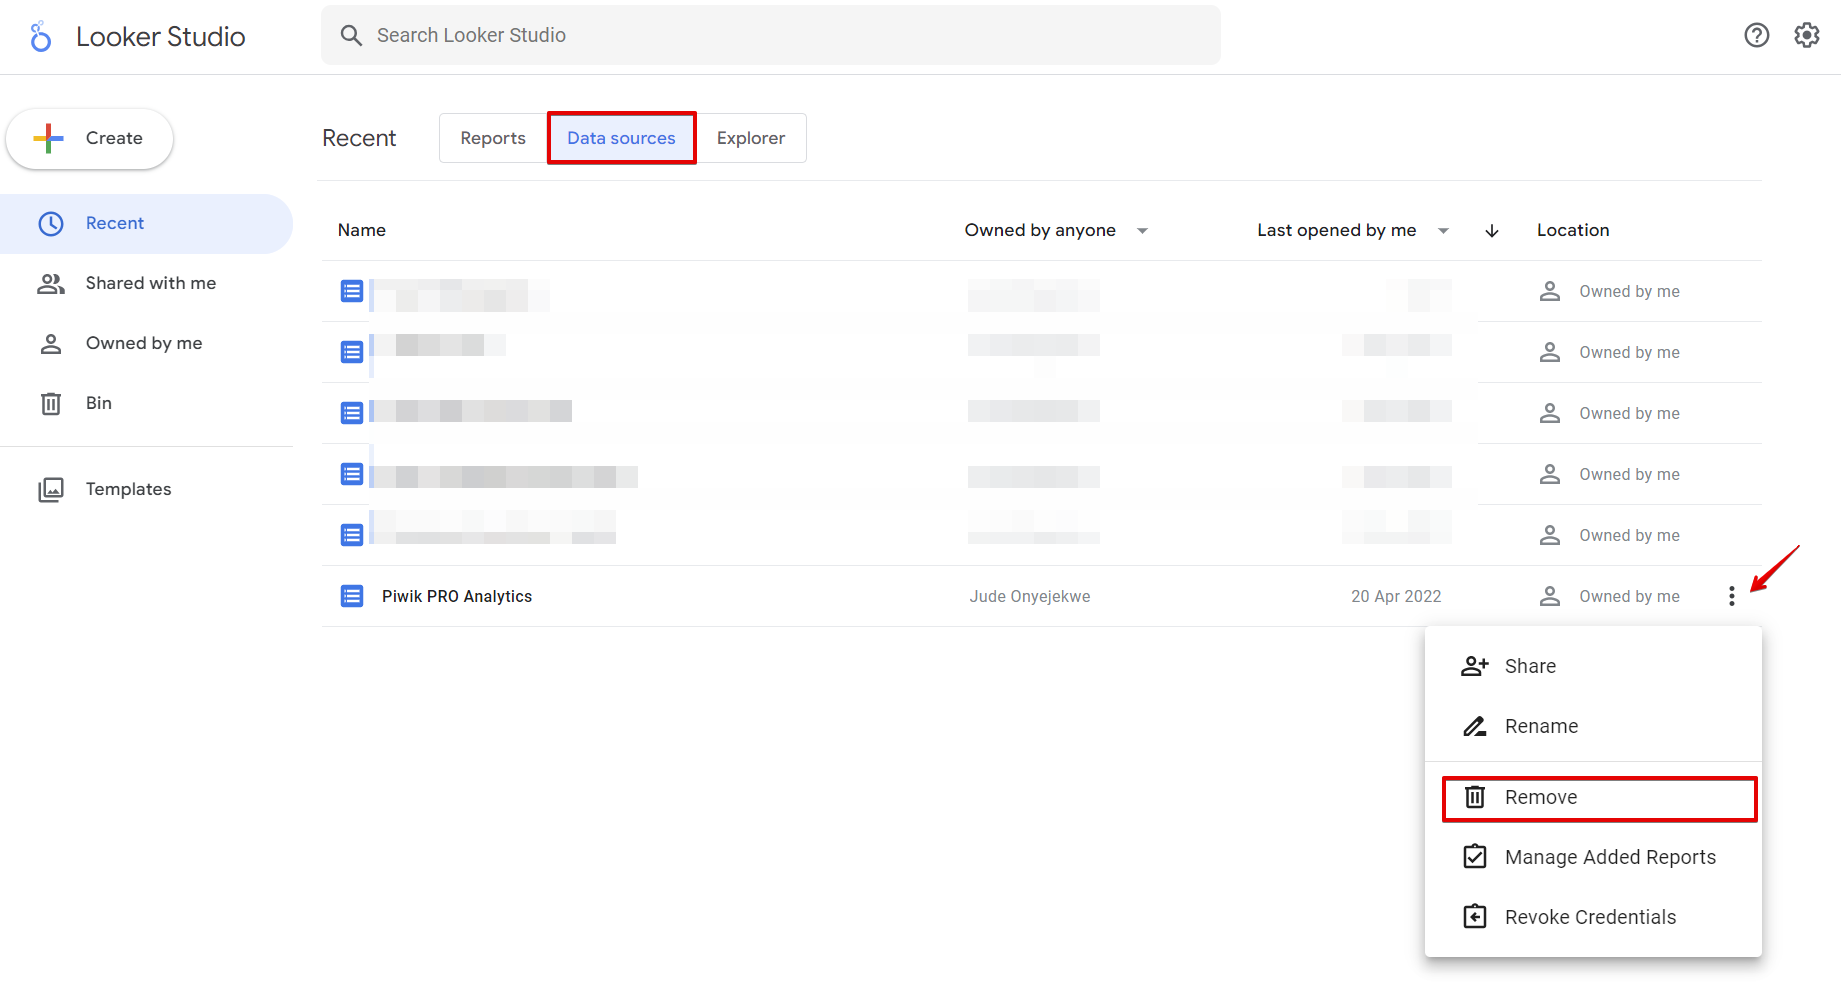
Task: Click the Looker Studio title text
Action: coord(161,37)
